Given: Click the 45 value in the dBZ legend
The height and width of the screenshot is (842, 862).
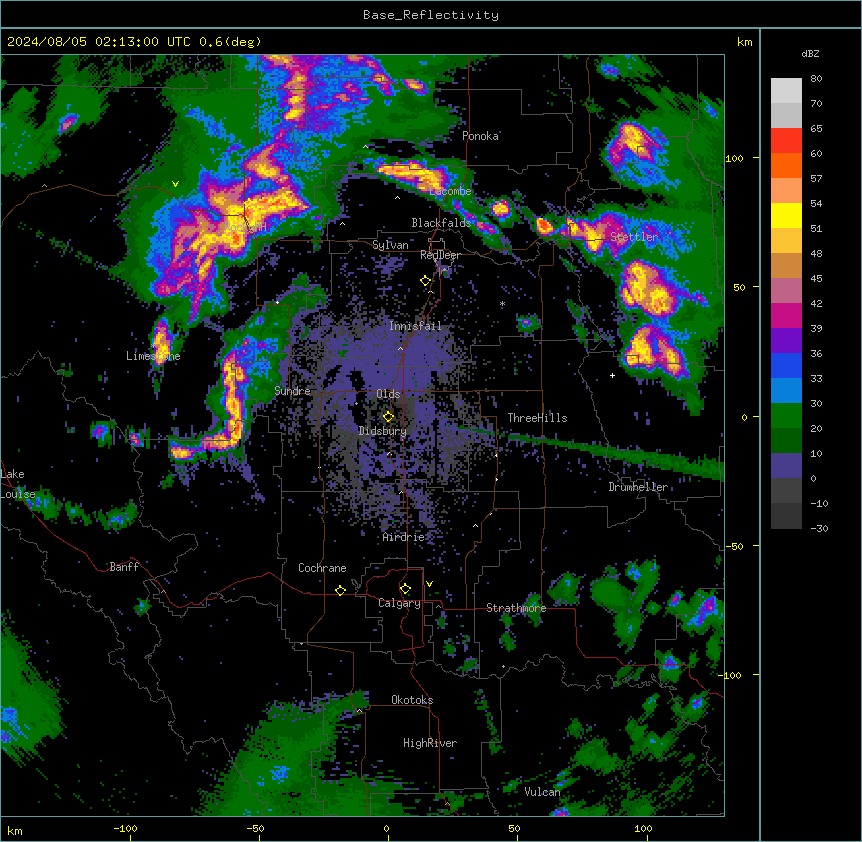Looking at the screenshot, I should [816, 279].
